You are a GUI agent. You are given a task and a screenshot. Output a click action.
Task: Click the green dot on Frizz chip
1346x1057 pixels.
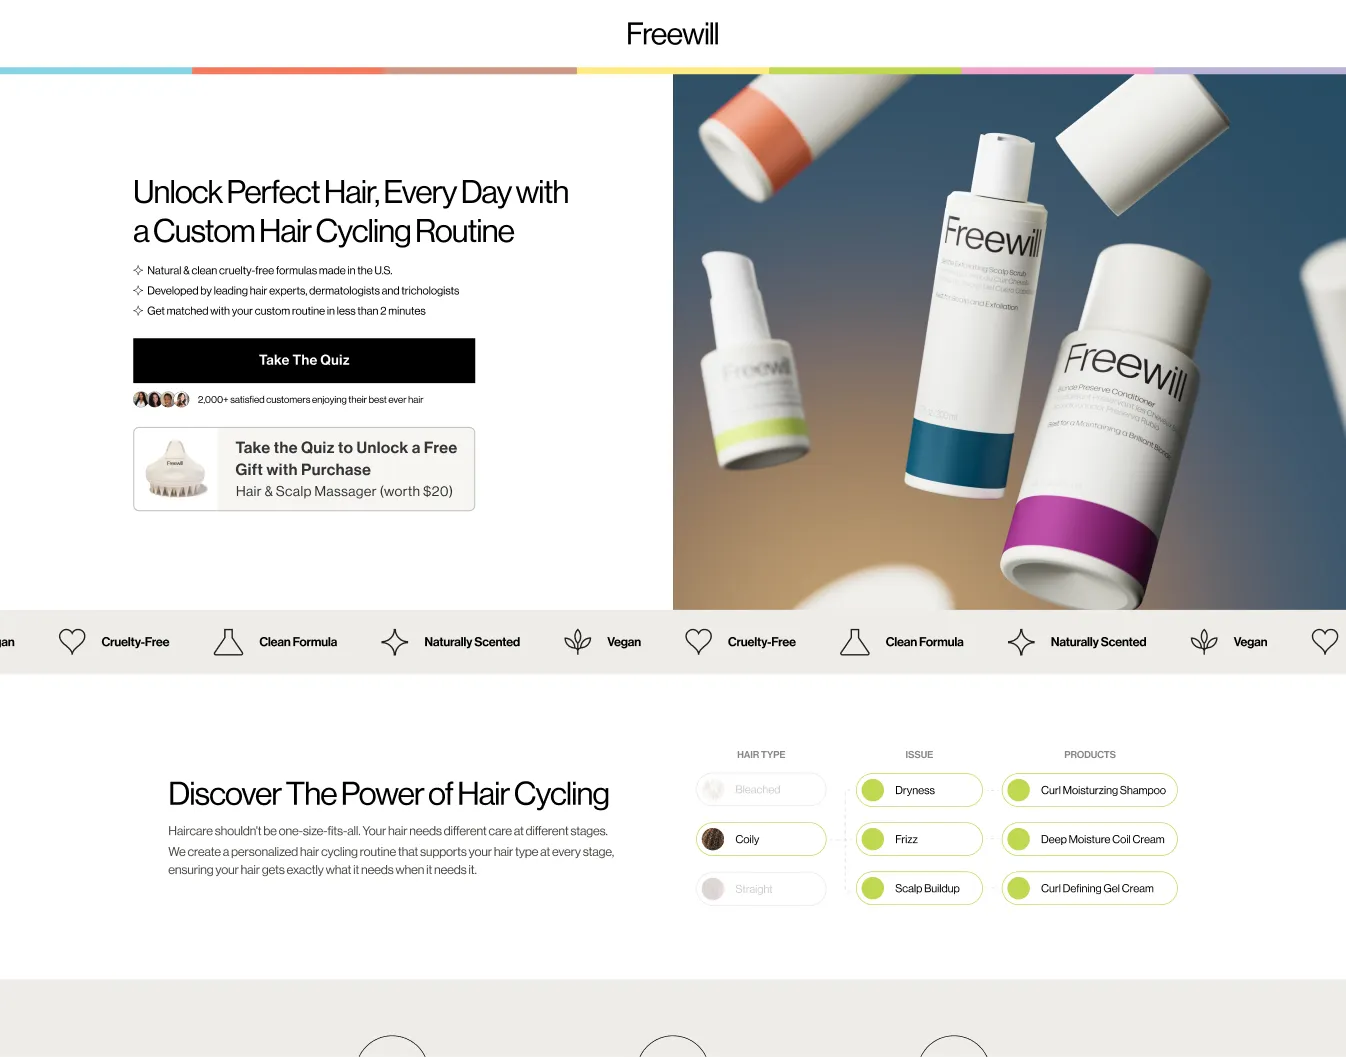click(x=873, y=839)
